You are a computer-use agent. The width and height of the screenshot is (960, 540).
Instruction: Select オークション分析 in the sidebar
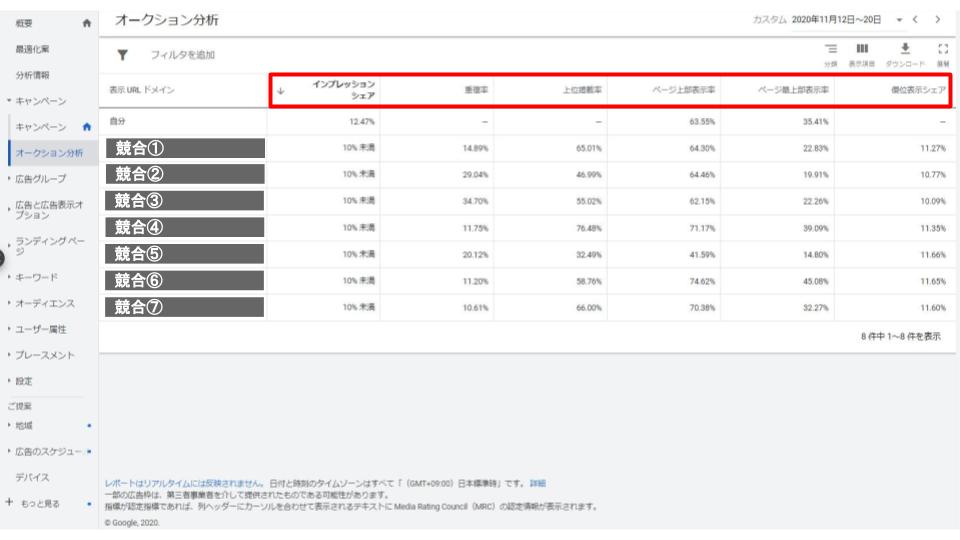click(x=49, y=153)
